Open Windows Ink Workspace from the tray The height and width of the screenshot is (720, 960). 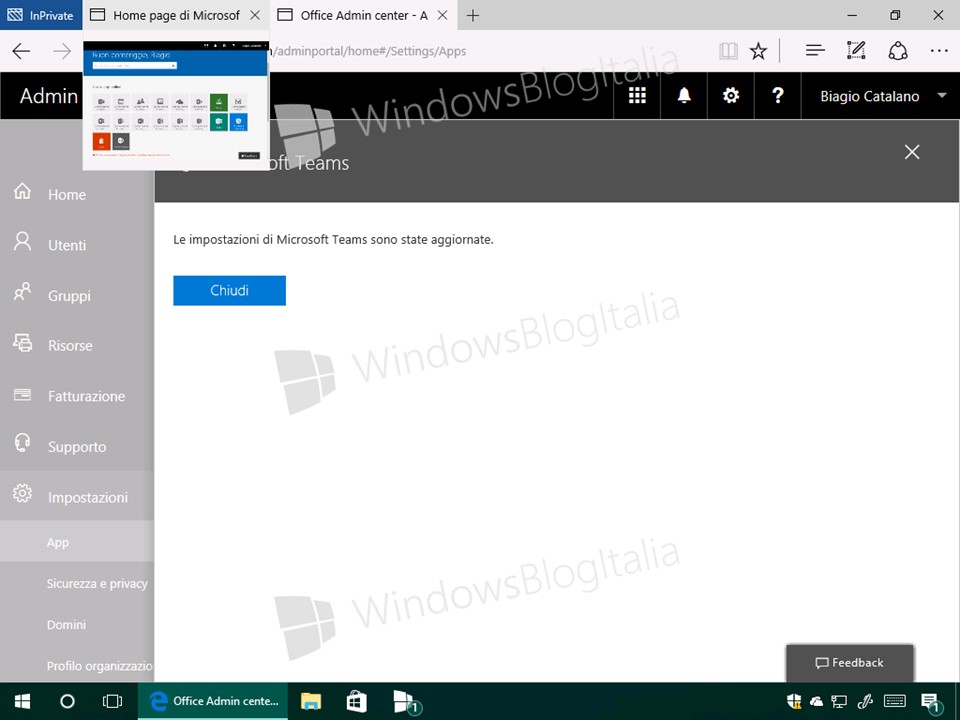[x=865, y=701]
